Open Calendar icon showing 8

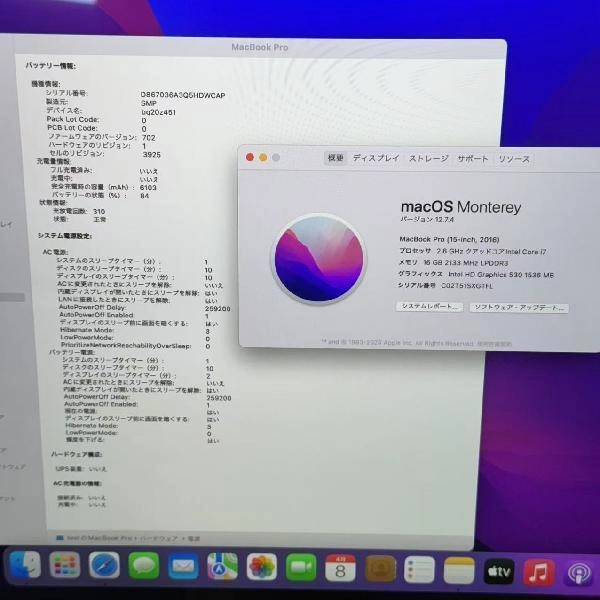tap(340, 568)
